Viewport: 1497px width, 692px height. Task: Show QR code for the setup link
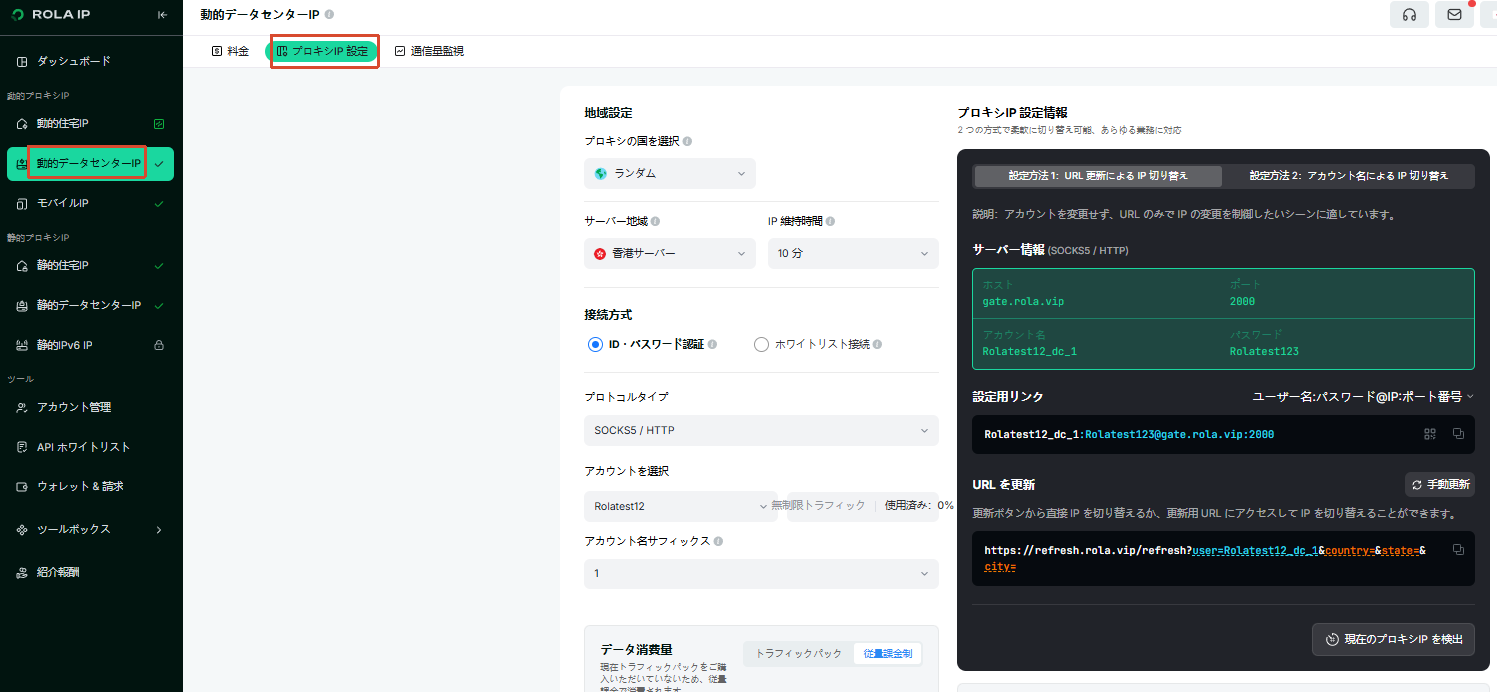(1430, 434)
